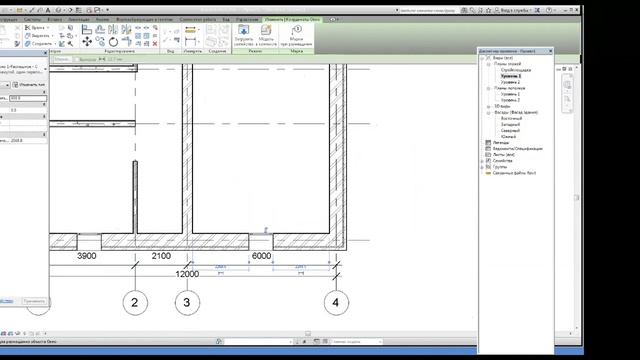Click the 12000 overall dimension text
Screen dimensions: 640x360
187,274
